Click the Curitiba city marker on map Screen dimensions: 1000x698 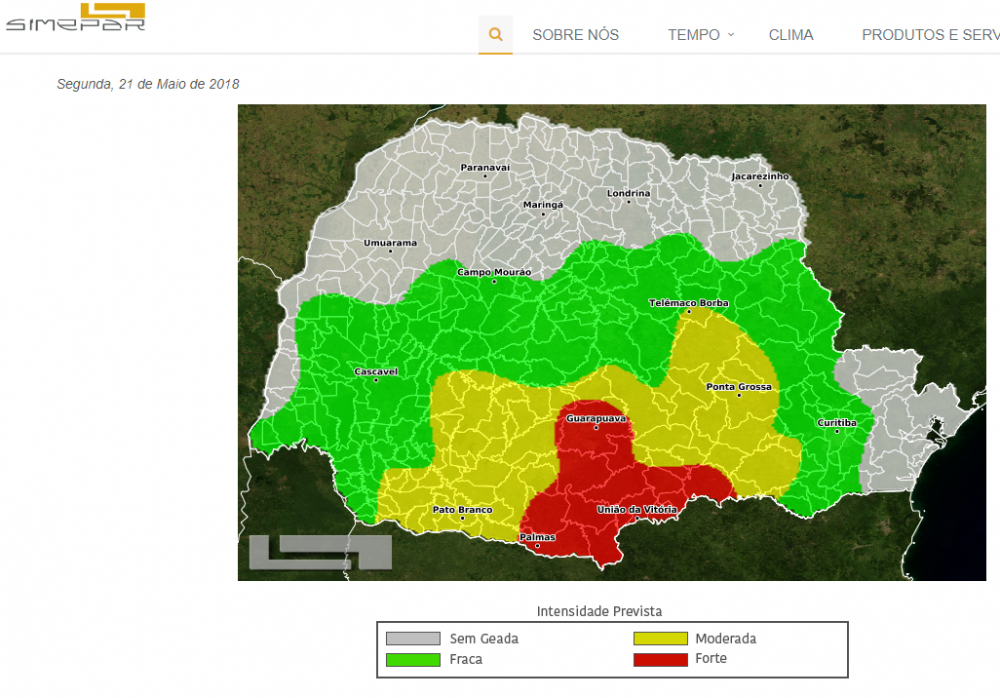[837, 430]
